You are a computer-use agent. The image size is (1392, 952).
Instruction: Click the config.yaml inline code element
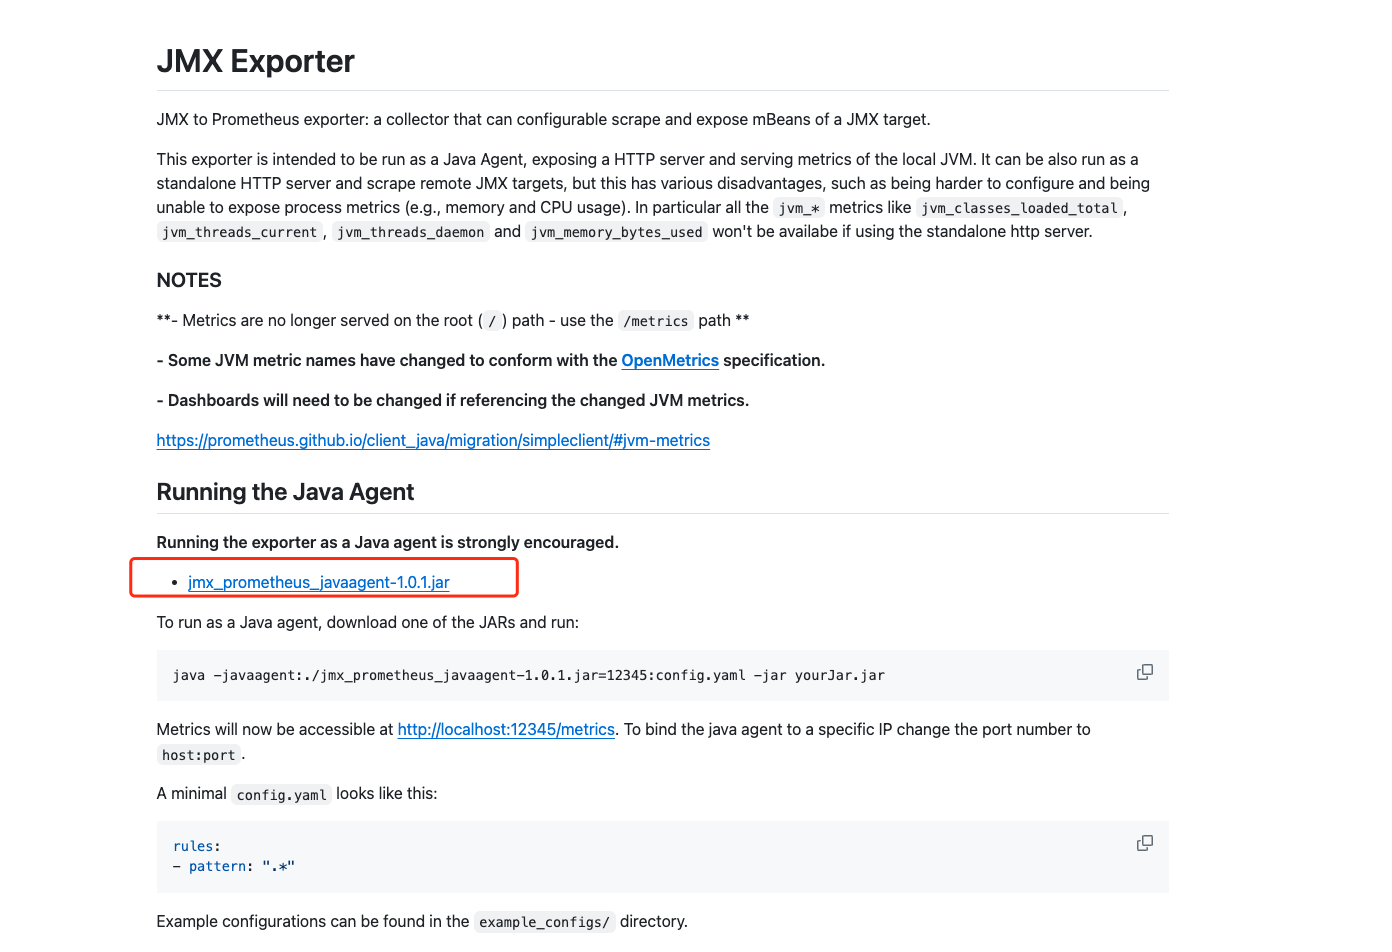281,794
